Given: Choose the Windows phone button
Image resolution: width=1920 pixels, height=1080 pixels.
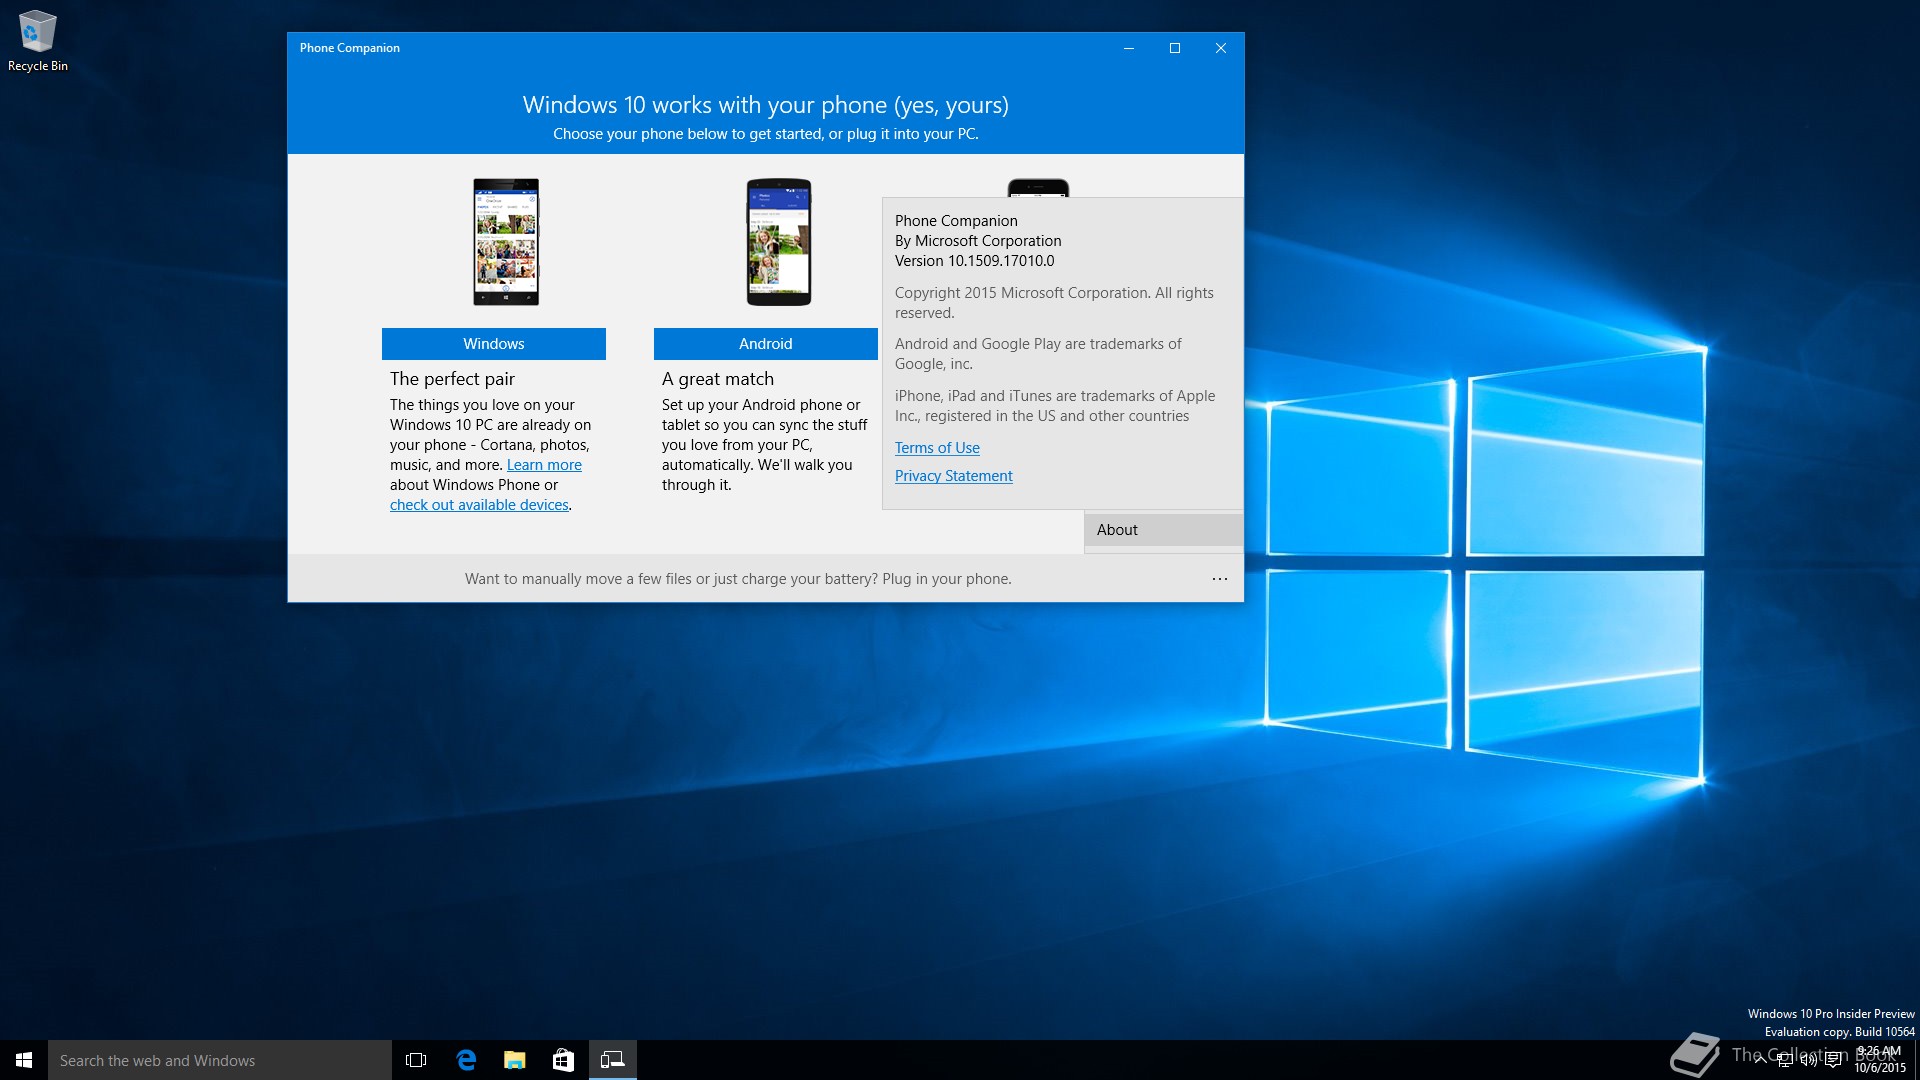Looking at the screenshot, I should [x=493, y=344].
